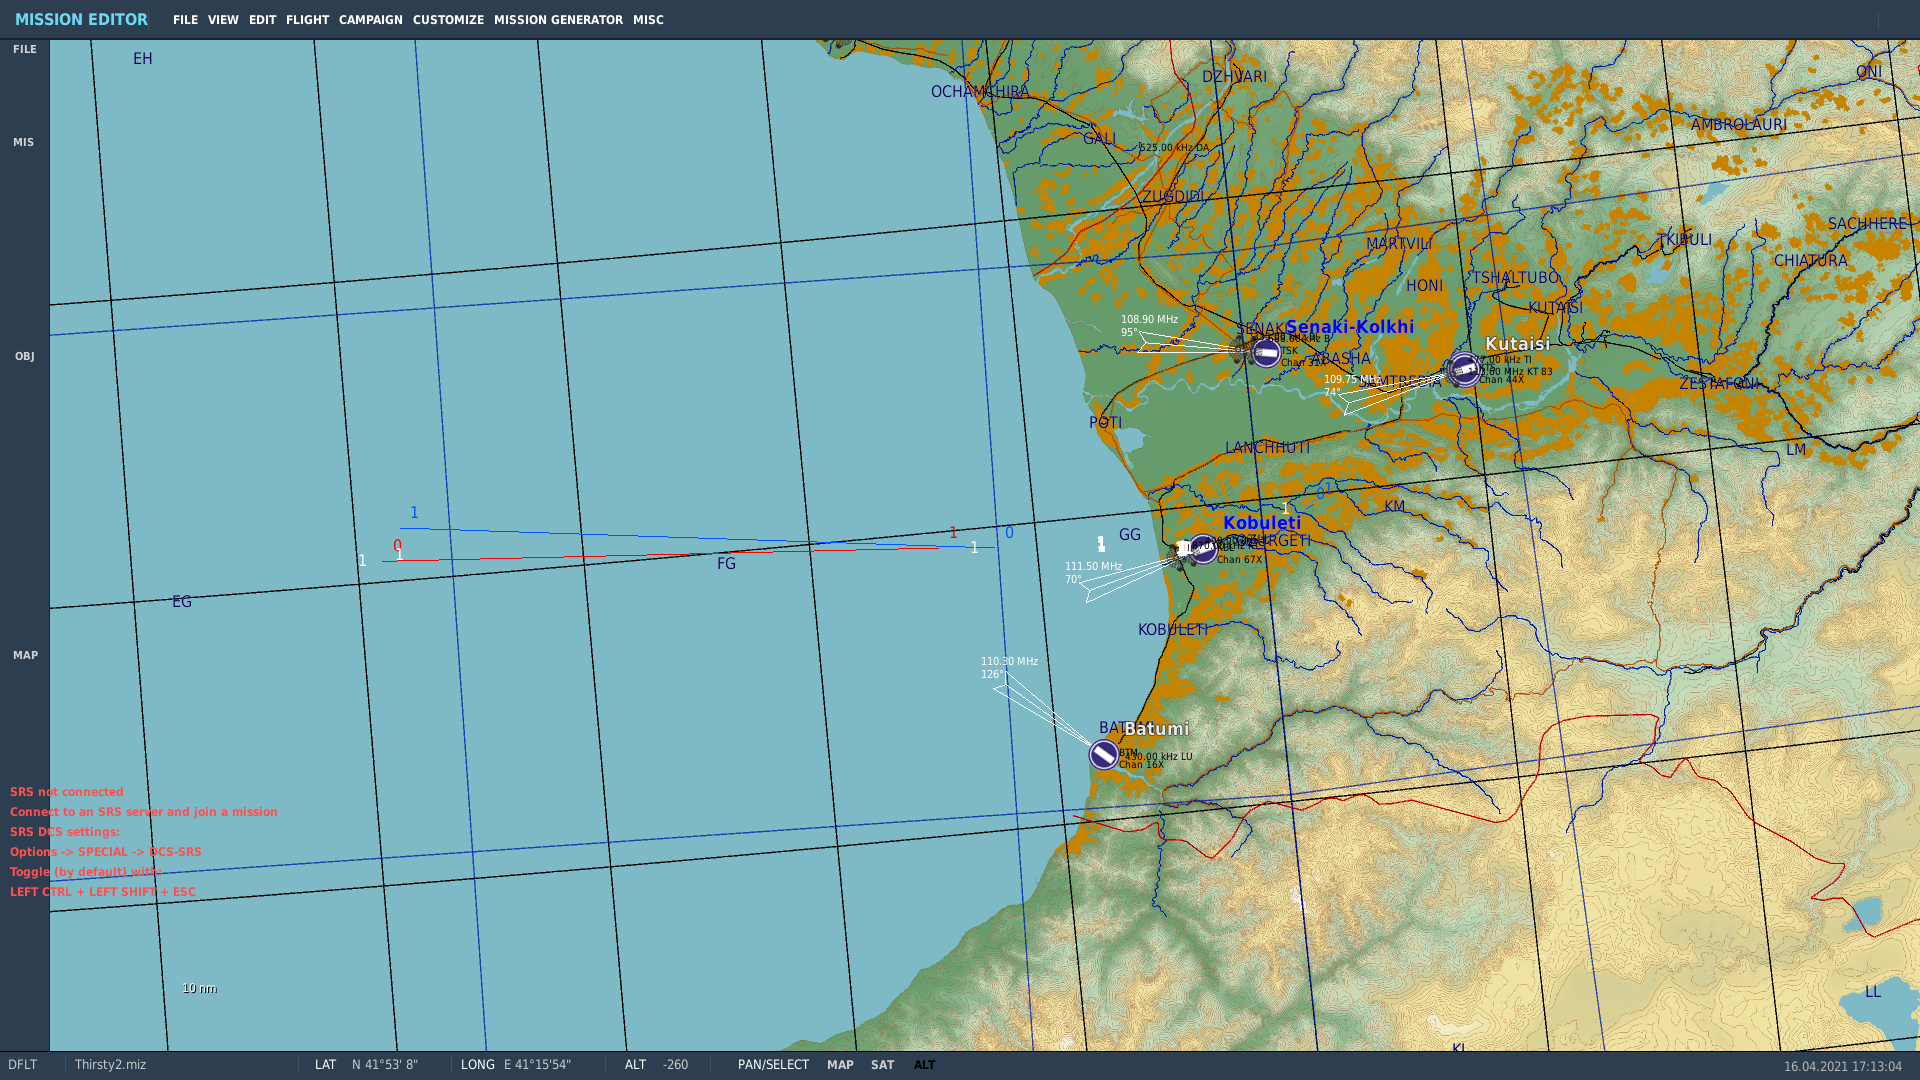
Task: Click the 525.00 kHz DA beacon label
Action: (1174, 148)
